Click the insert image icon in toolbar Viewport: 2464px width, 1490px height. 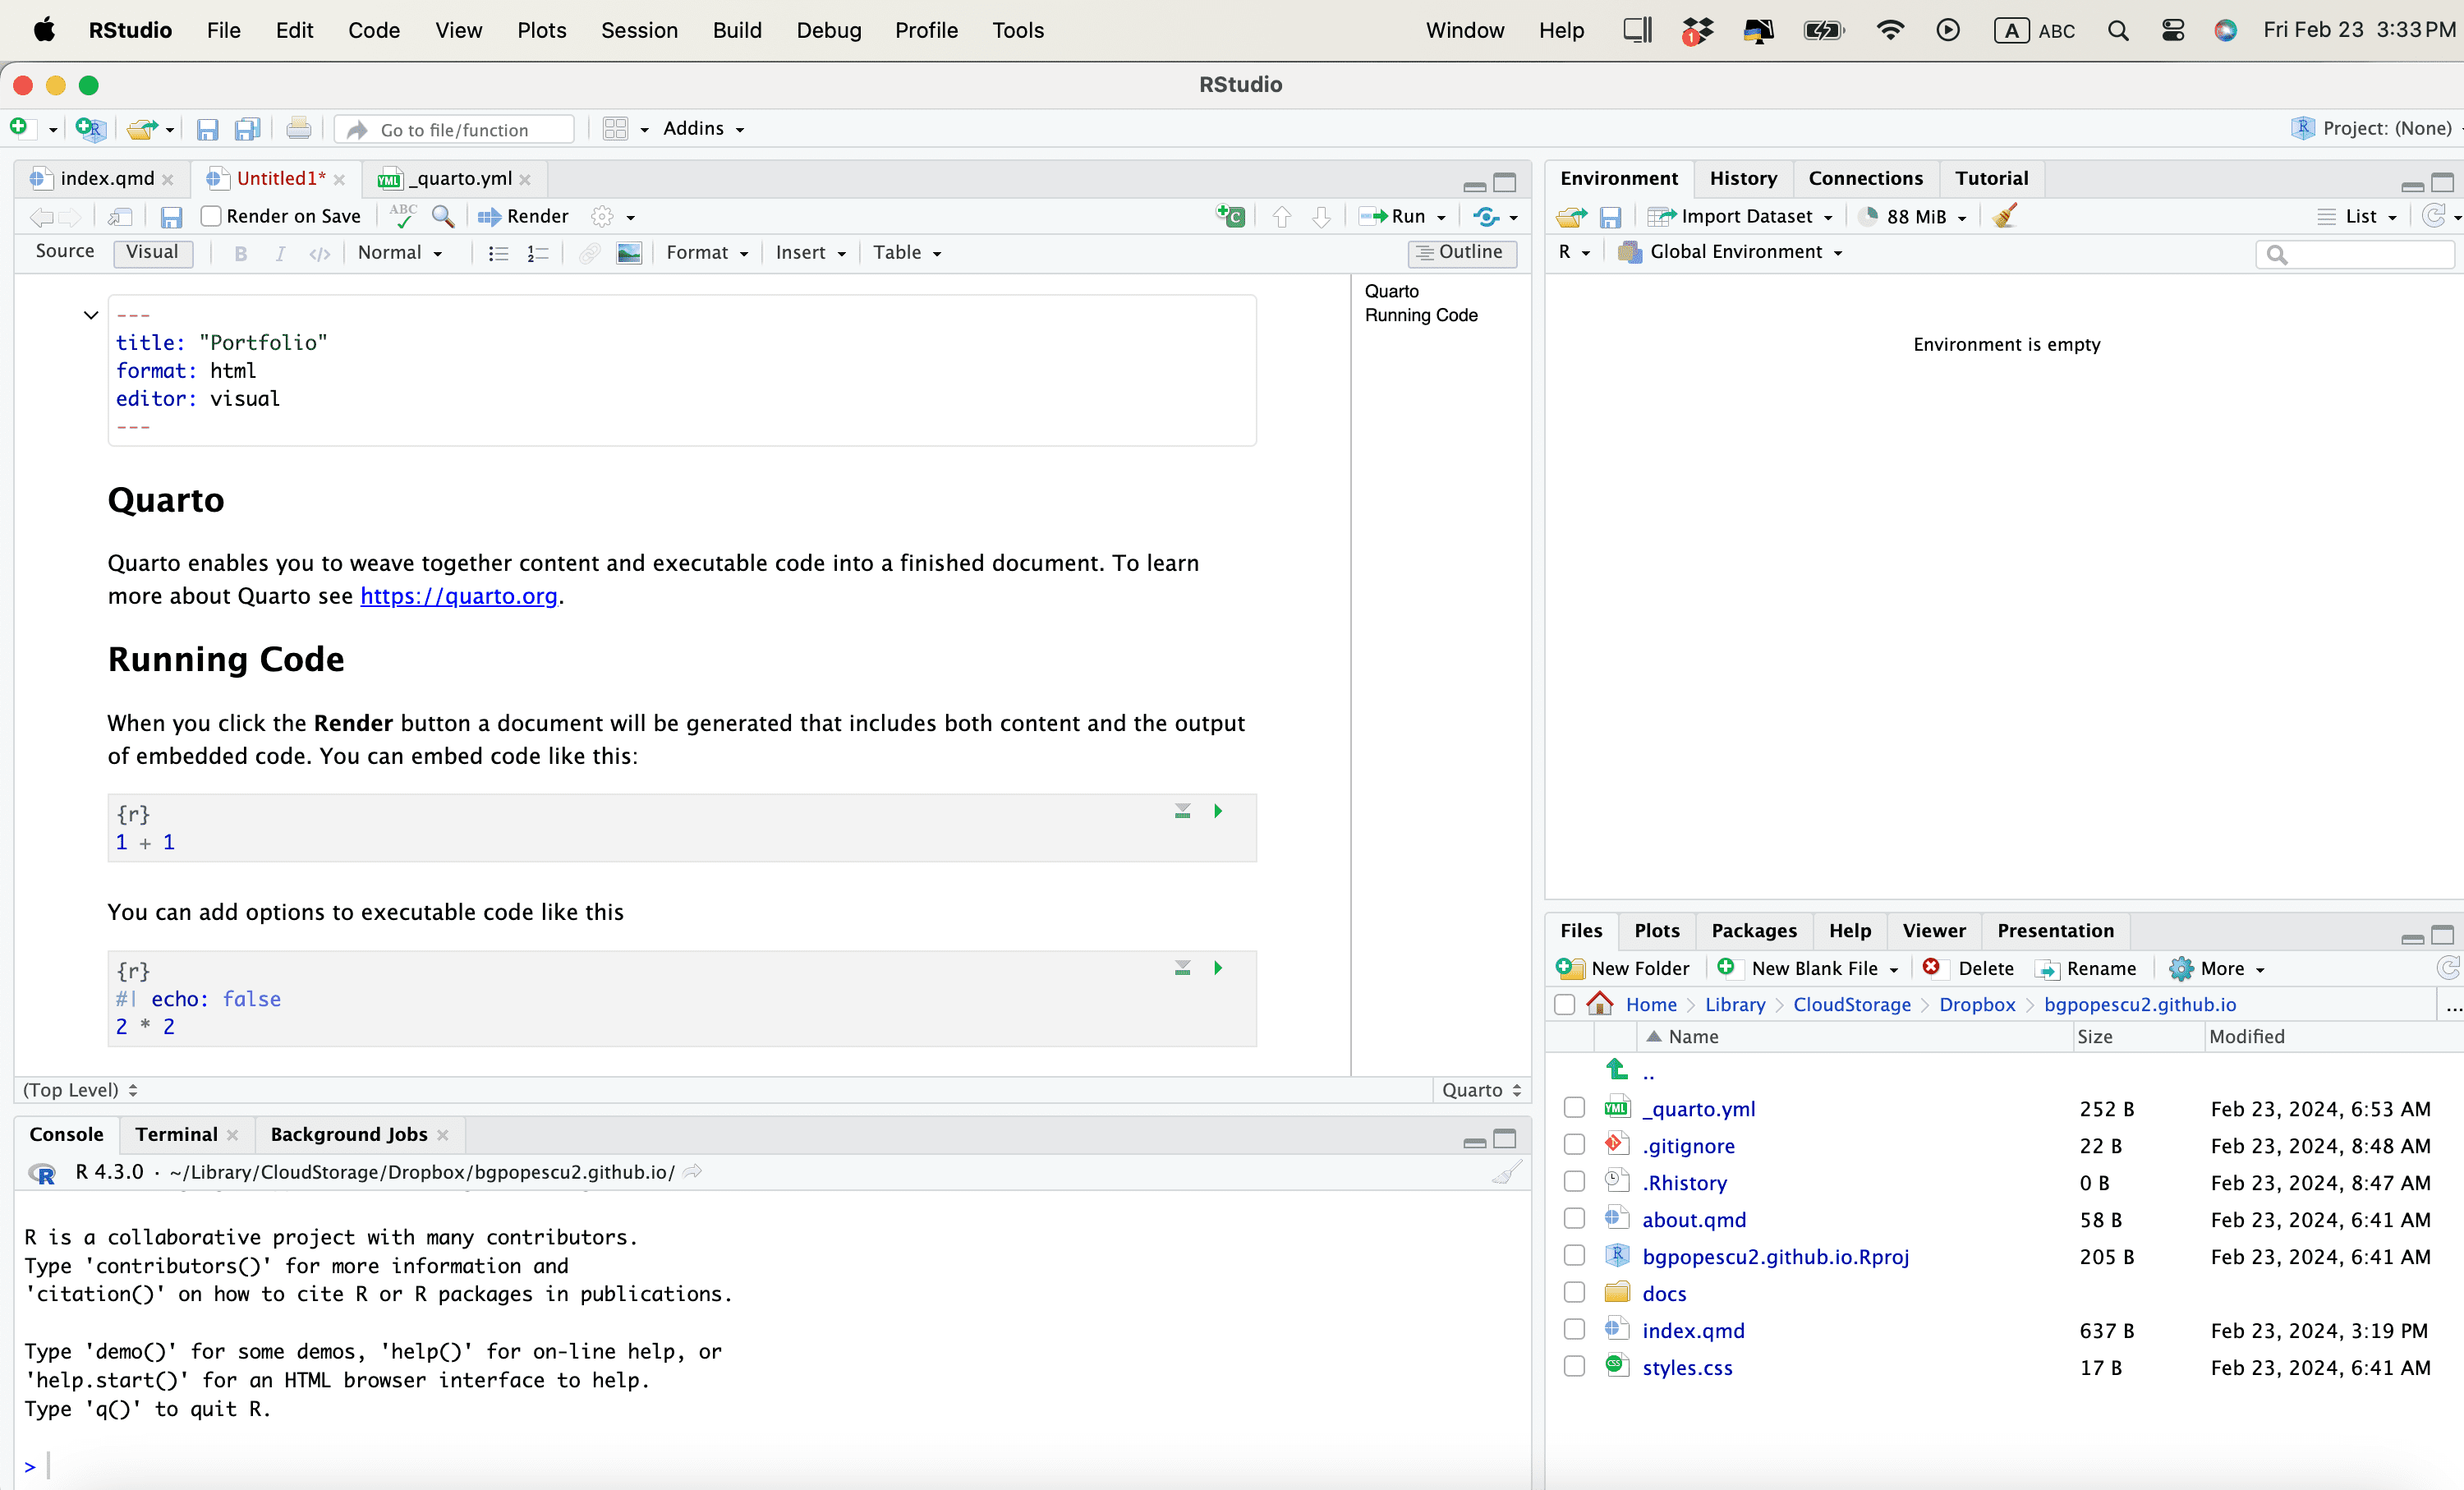tap(629, 253)
